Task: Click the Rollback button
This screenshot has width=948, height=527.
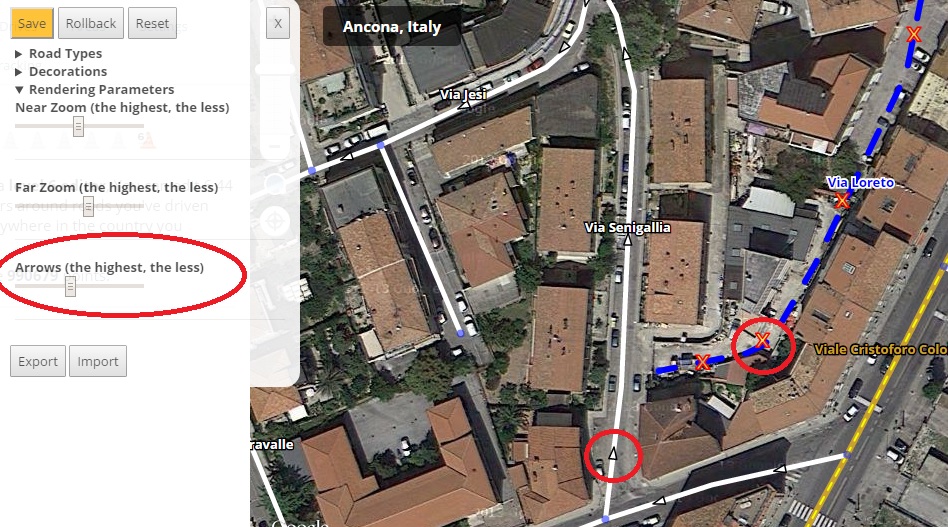Action: pyautogui.click(x=91, y=24)
